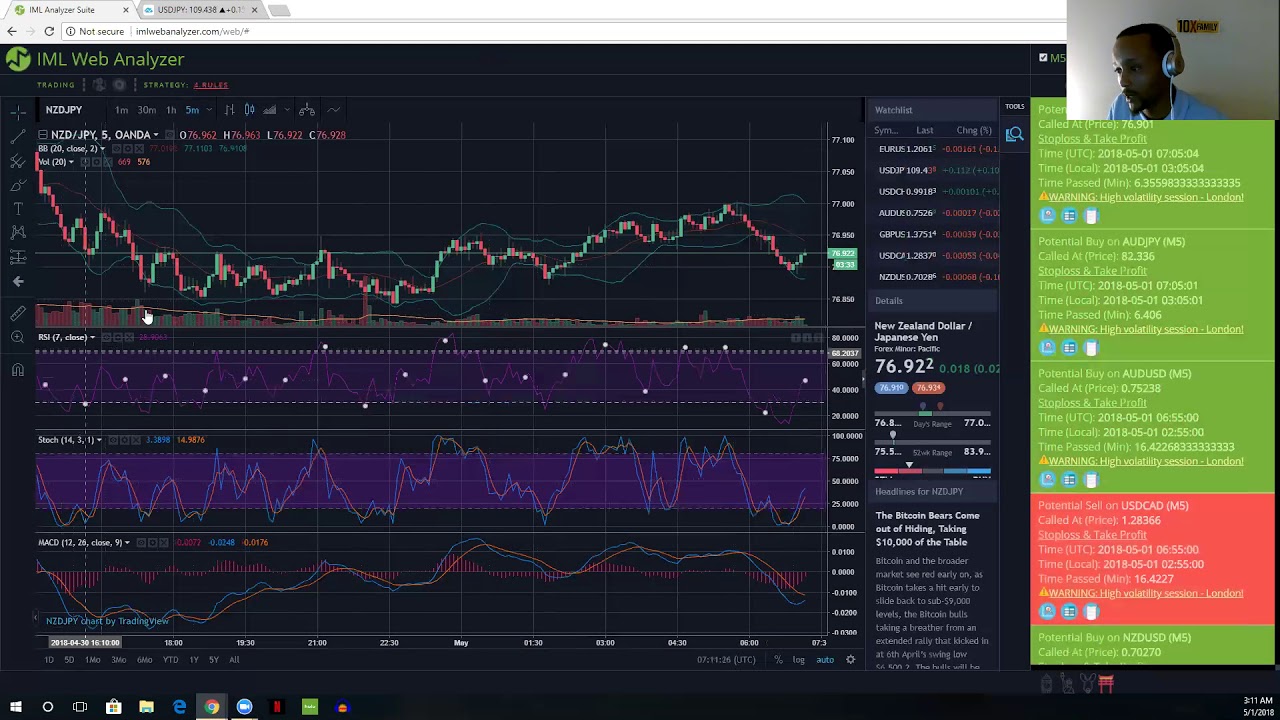The width and height of the screenshot is (1280, 720).
Task: Select the crosshair cursor tool
Action: click(x=18, y=112)
